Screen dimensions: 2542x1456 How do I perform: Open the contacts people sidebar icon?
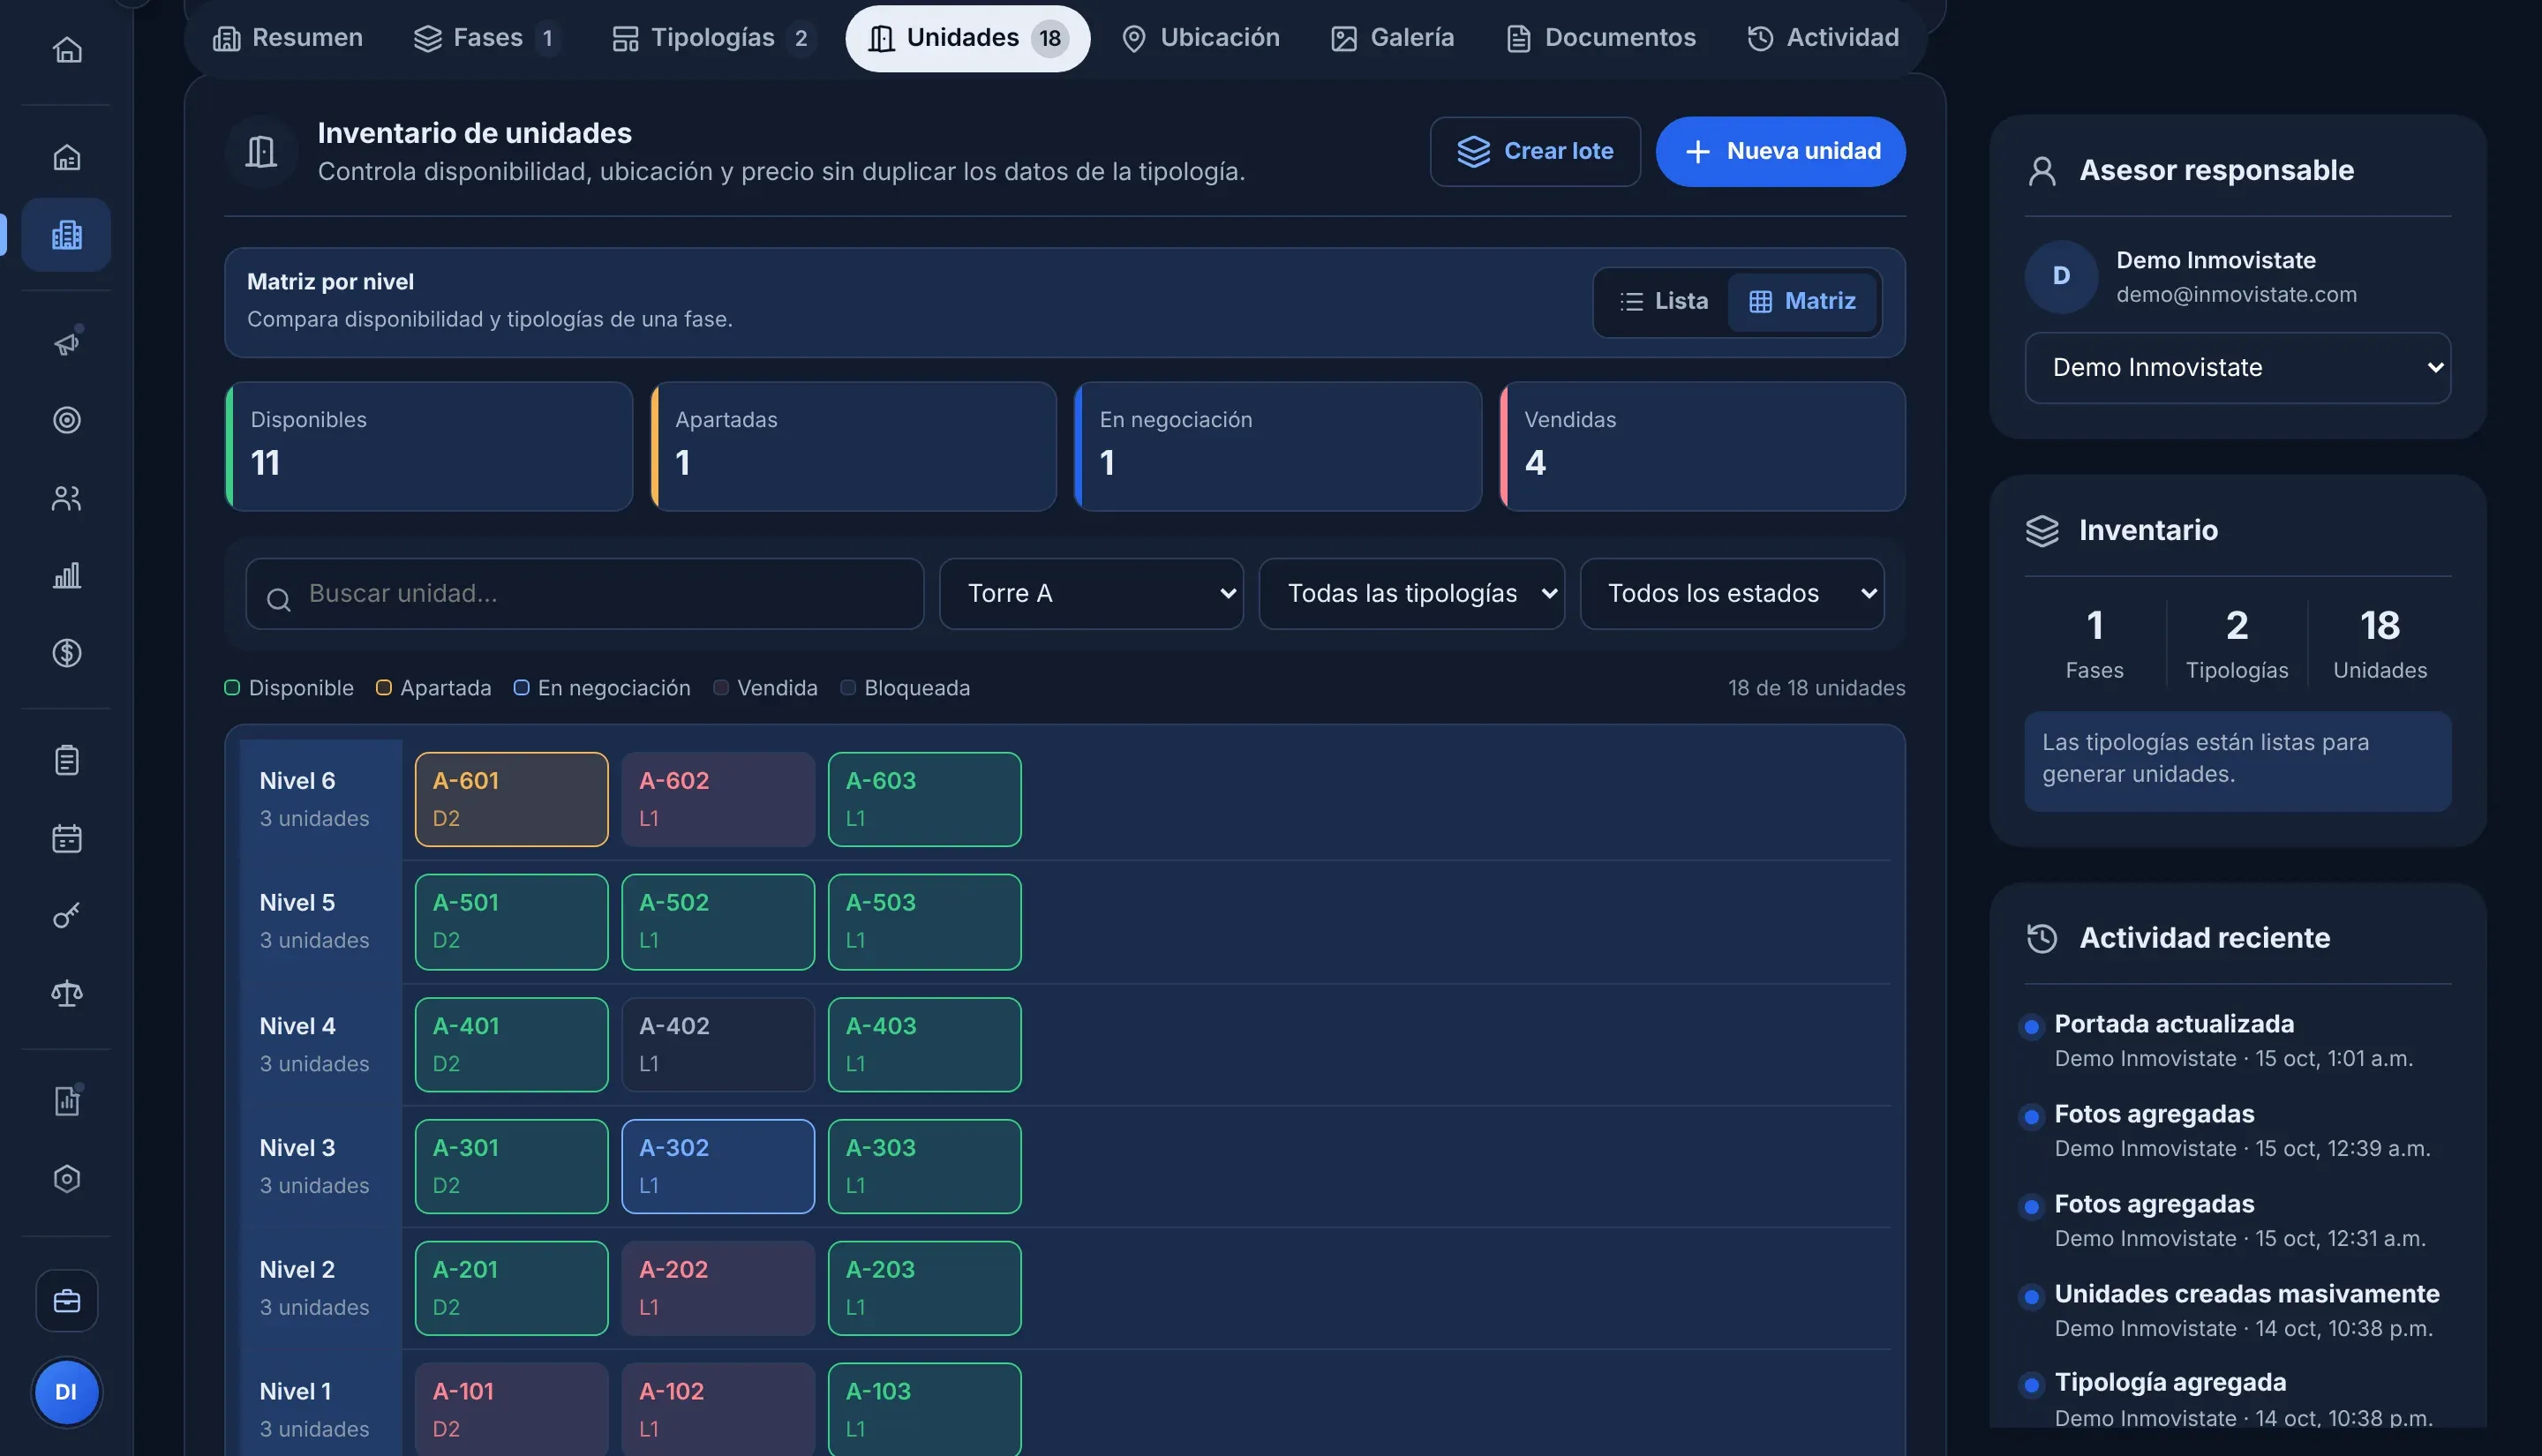pyautogui.click(x=67, y=498)
